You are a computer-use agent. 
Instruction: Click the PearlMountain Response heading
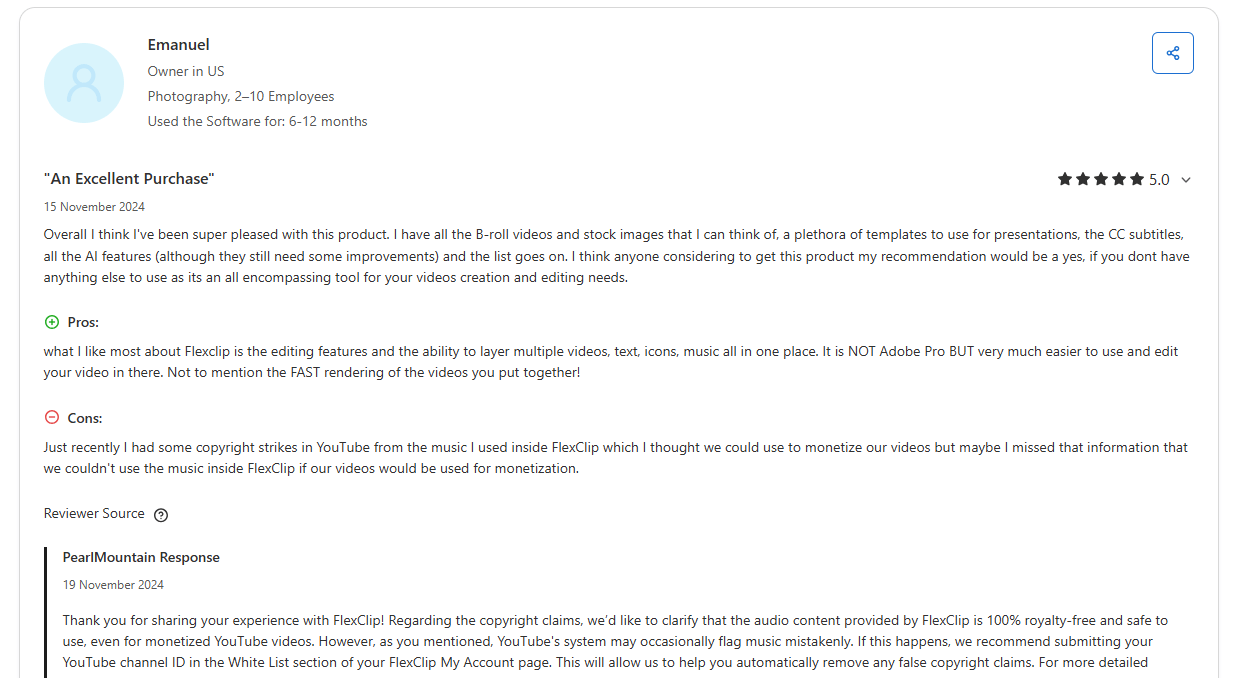pyautogui.click(x=141, y=558)
